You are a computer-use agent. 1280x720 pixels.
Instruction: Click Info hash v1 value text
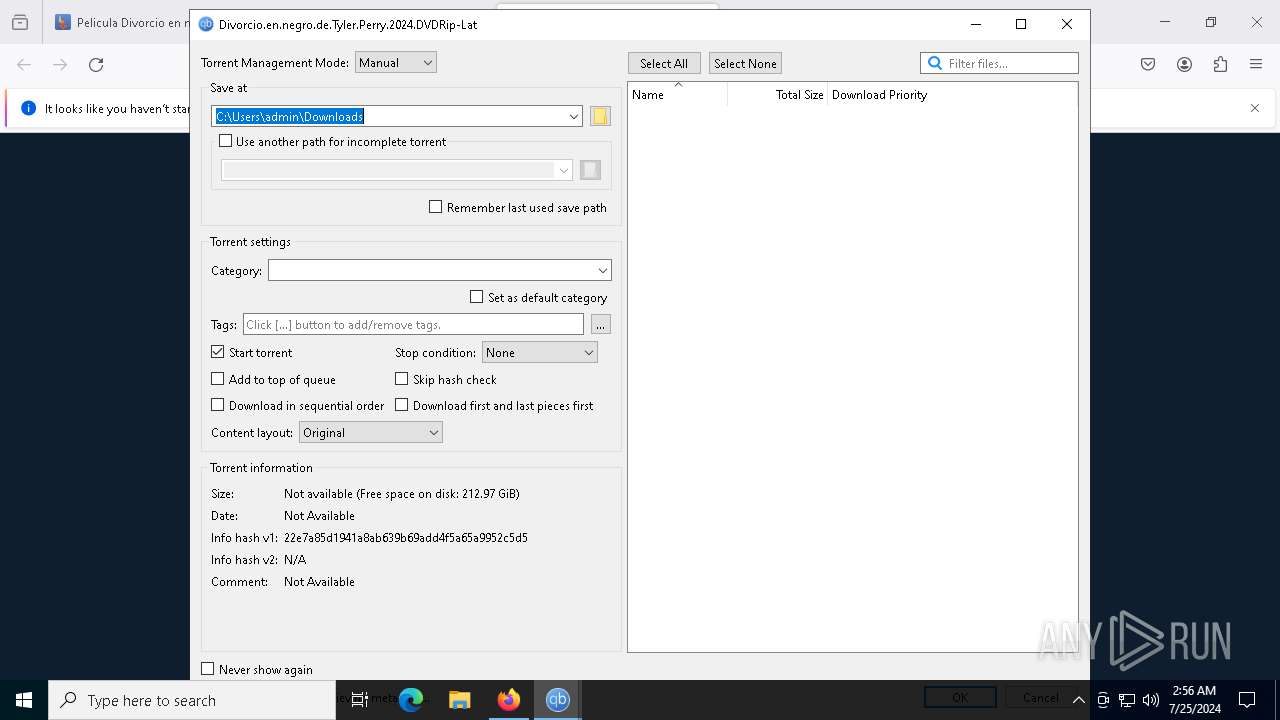pyautogui.click(x=406, y=538)
